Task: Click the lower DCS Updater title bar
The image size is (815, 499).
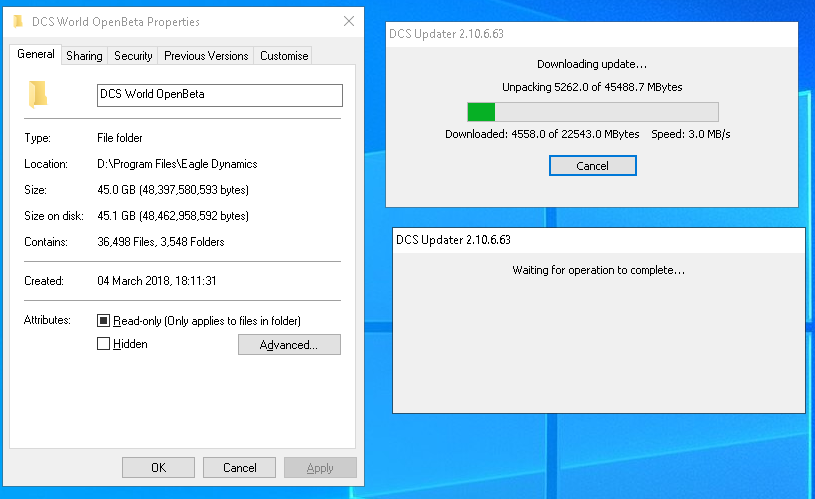Action: (599, 240)
